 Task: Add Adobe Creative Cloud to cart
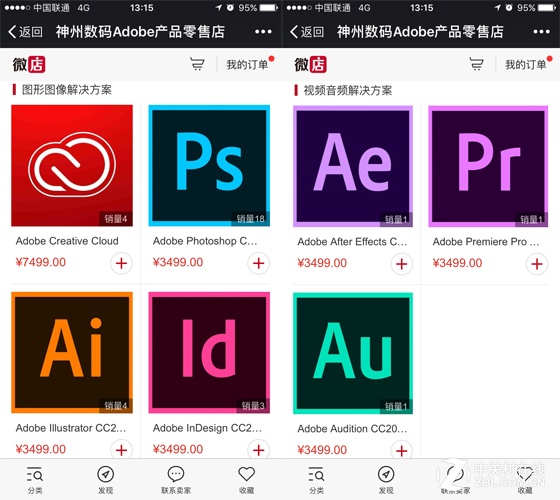click(121, 264)
